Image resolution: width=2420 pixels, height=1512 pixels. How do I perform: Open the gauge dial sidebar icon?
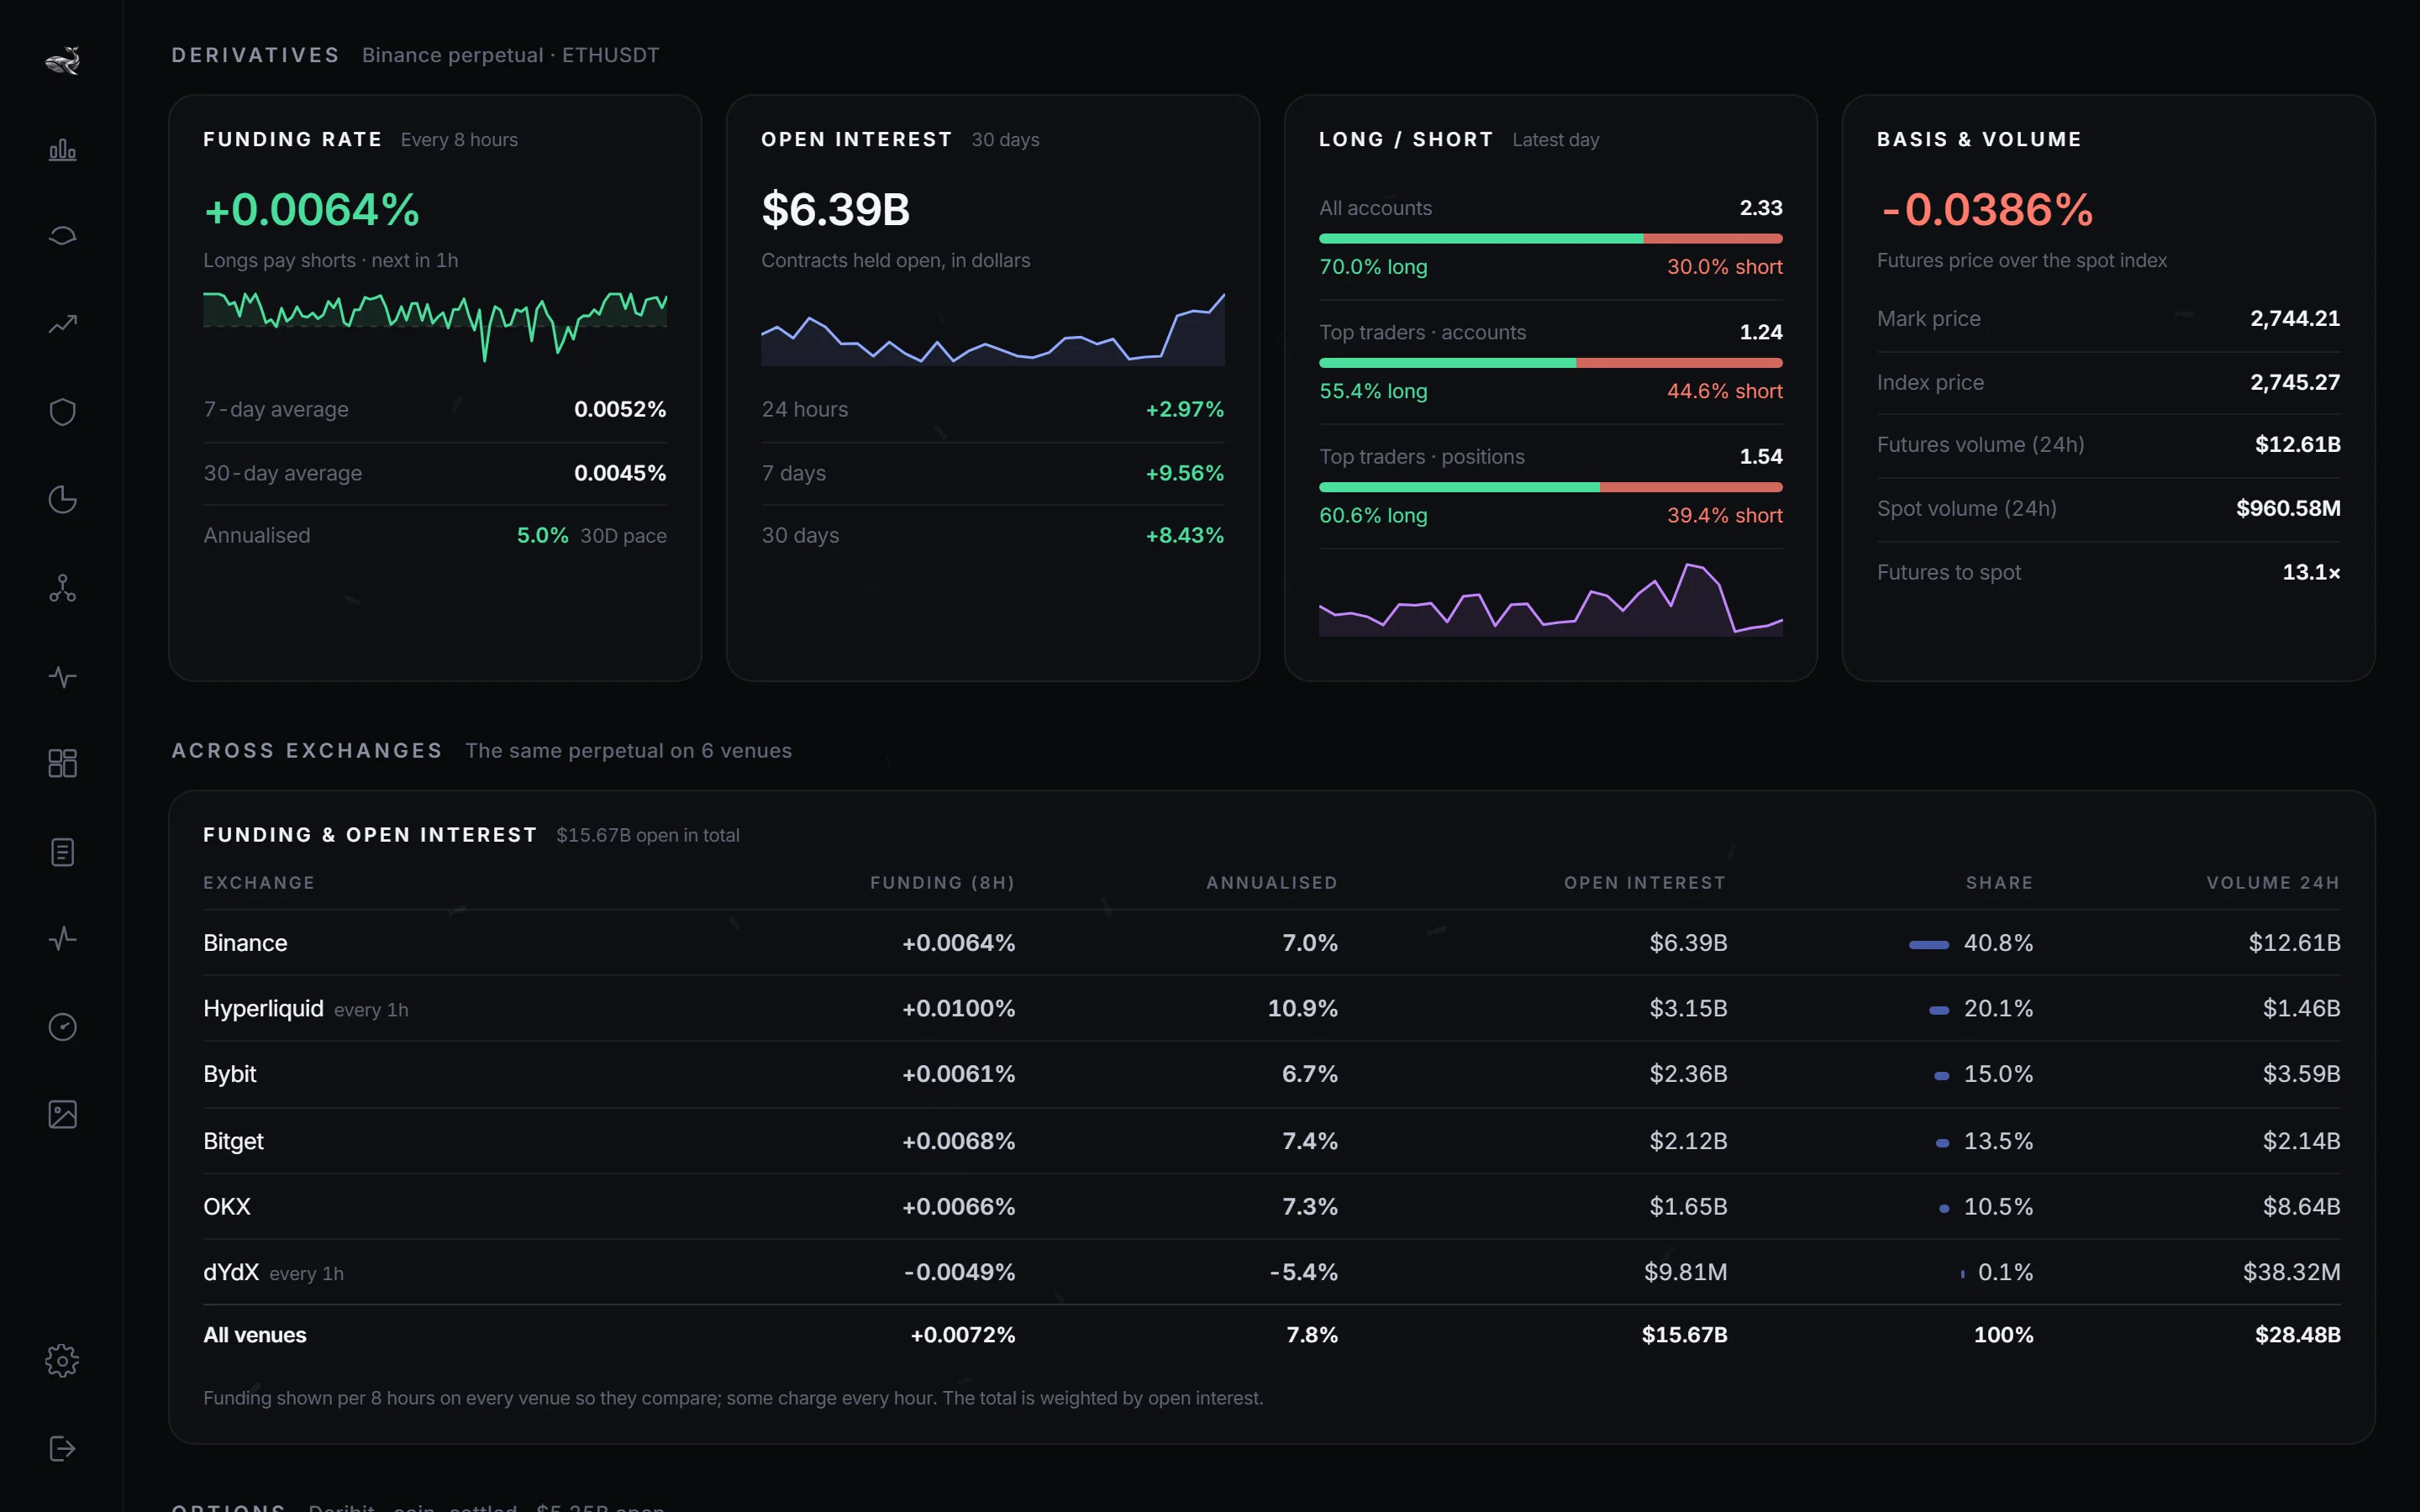coord(62,1027)
